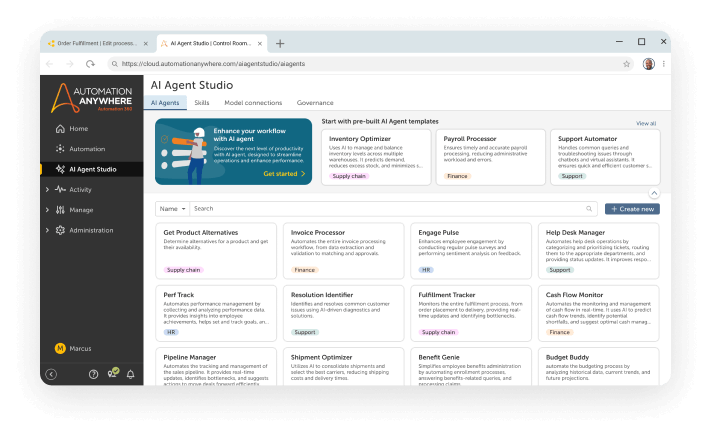Screen dimensions: 711x436
Task: Click Support tag on Resolution Identifier
Action: click(x=305, y=332)
